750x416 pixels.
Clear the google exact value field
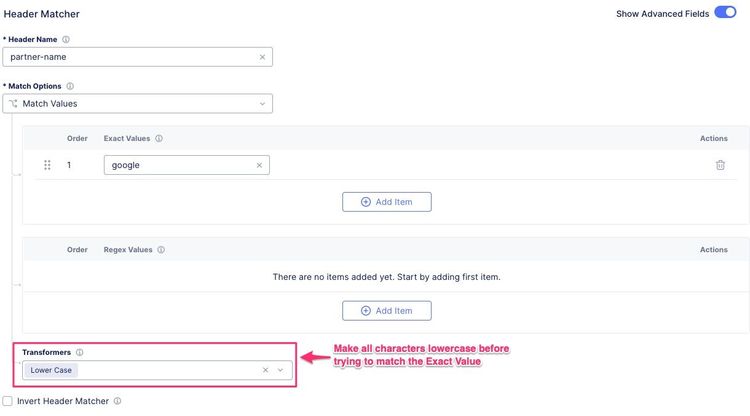pos(259,165)
